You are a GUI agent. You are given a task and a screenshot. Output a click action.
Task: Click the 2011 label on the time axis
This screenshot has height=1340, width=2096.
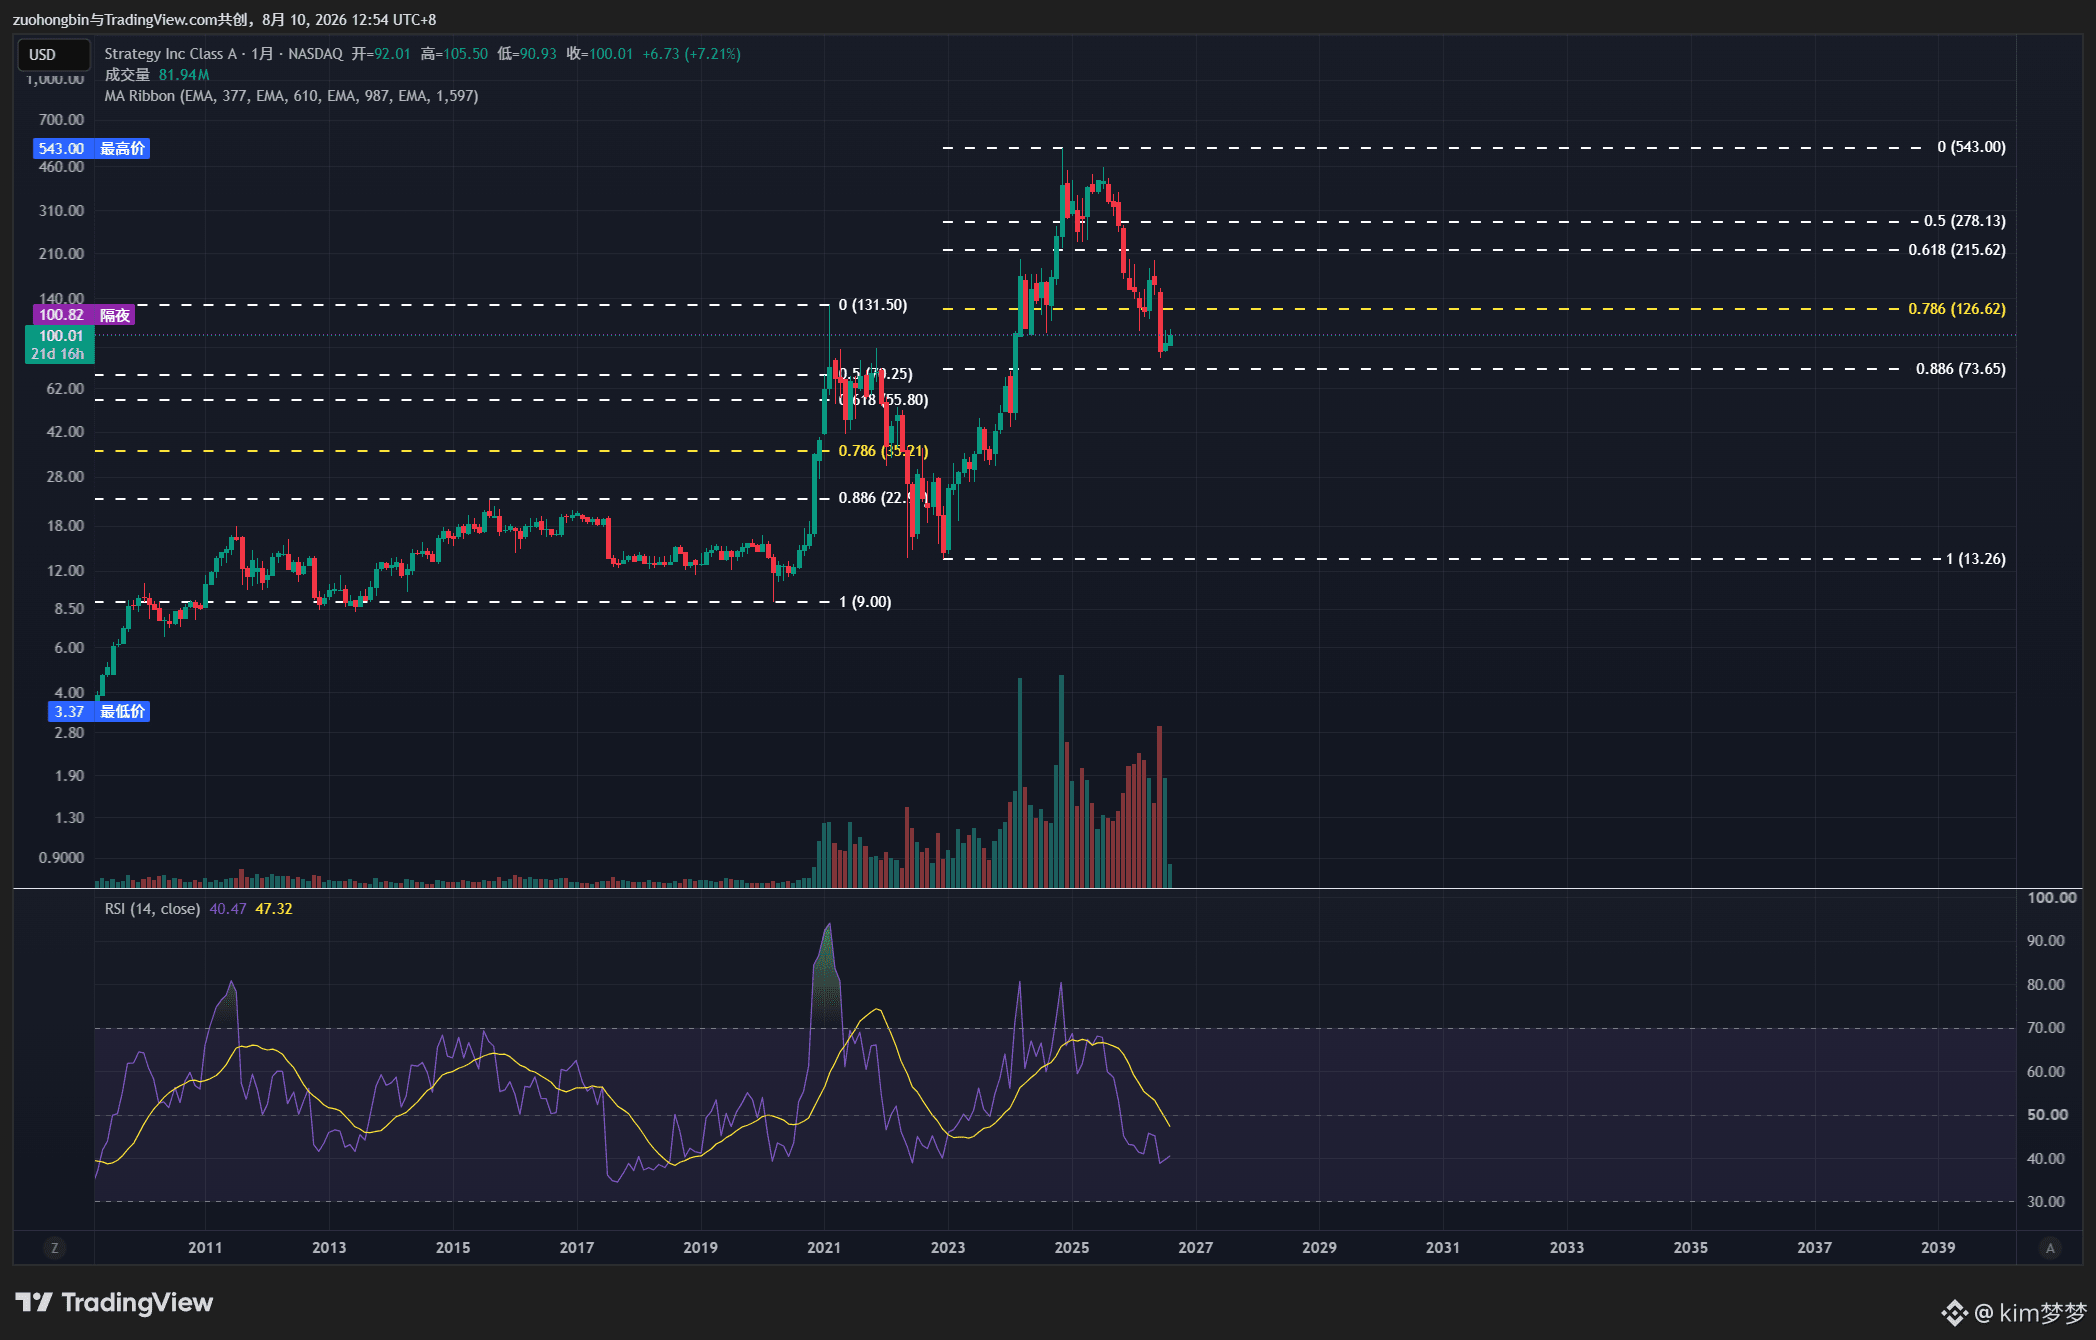[205, 1248]
